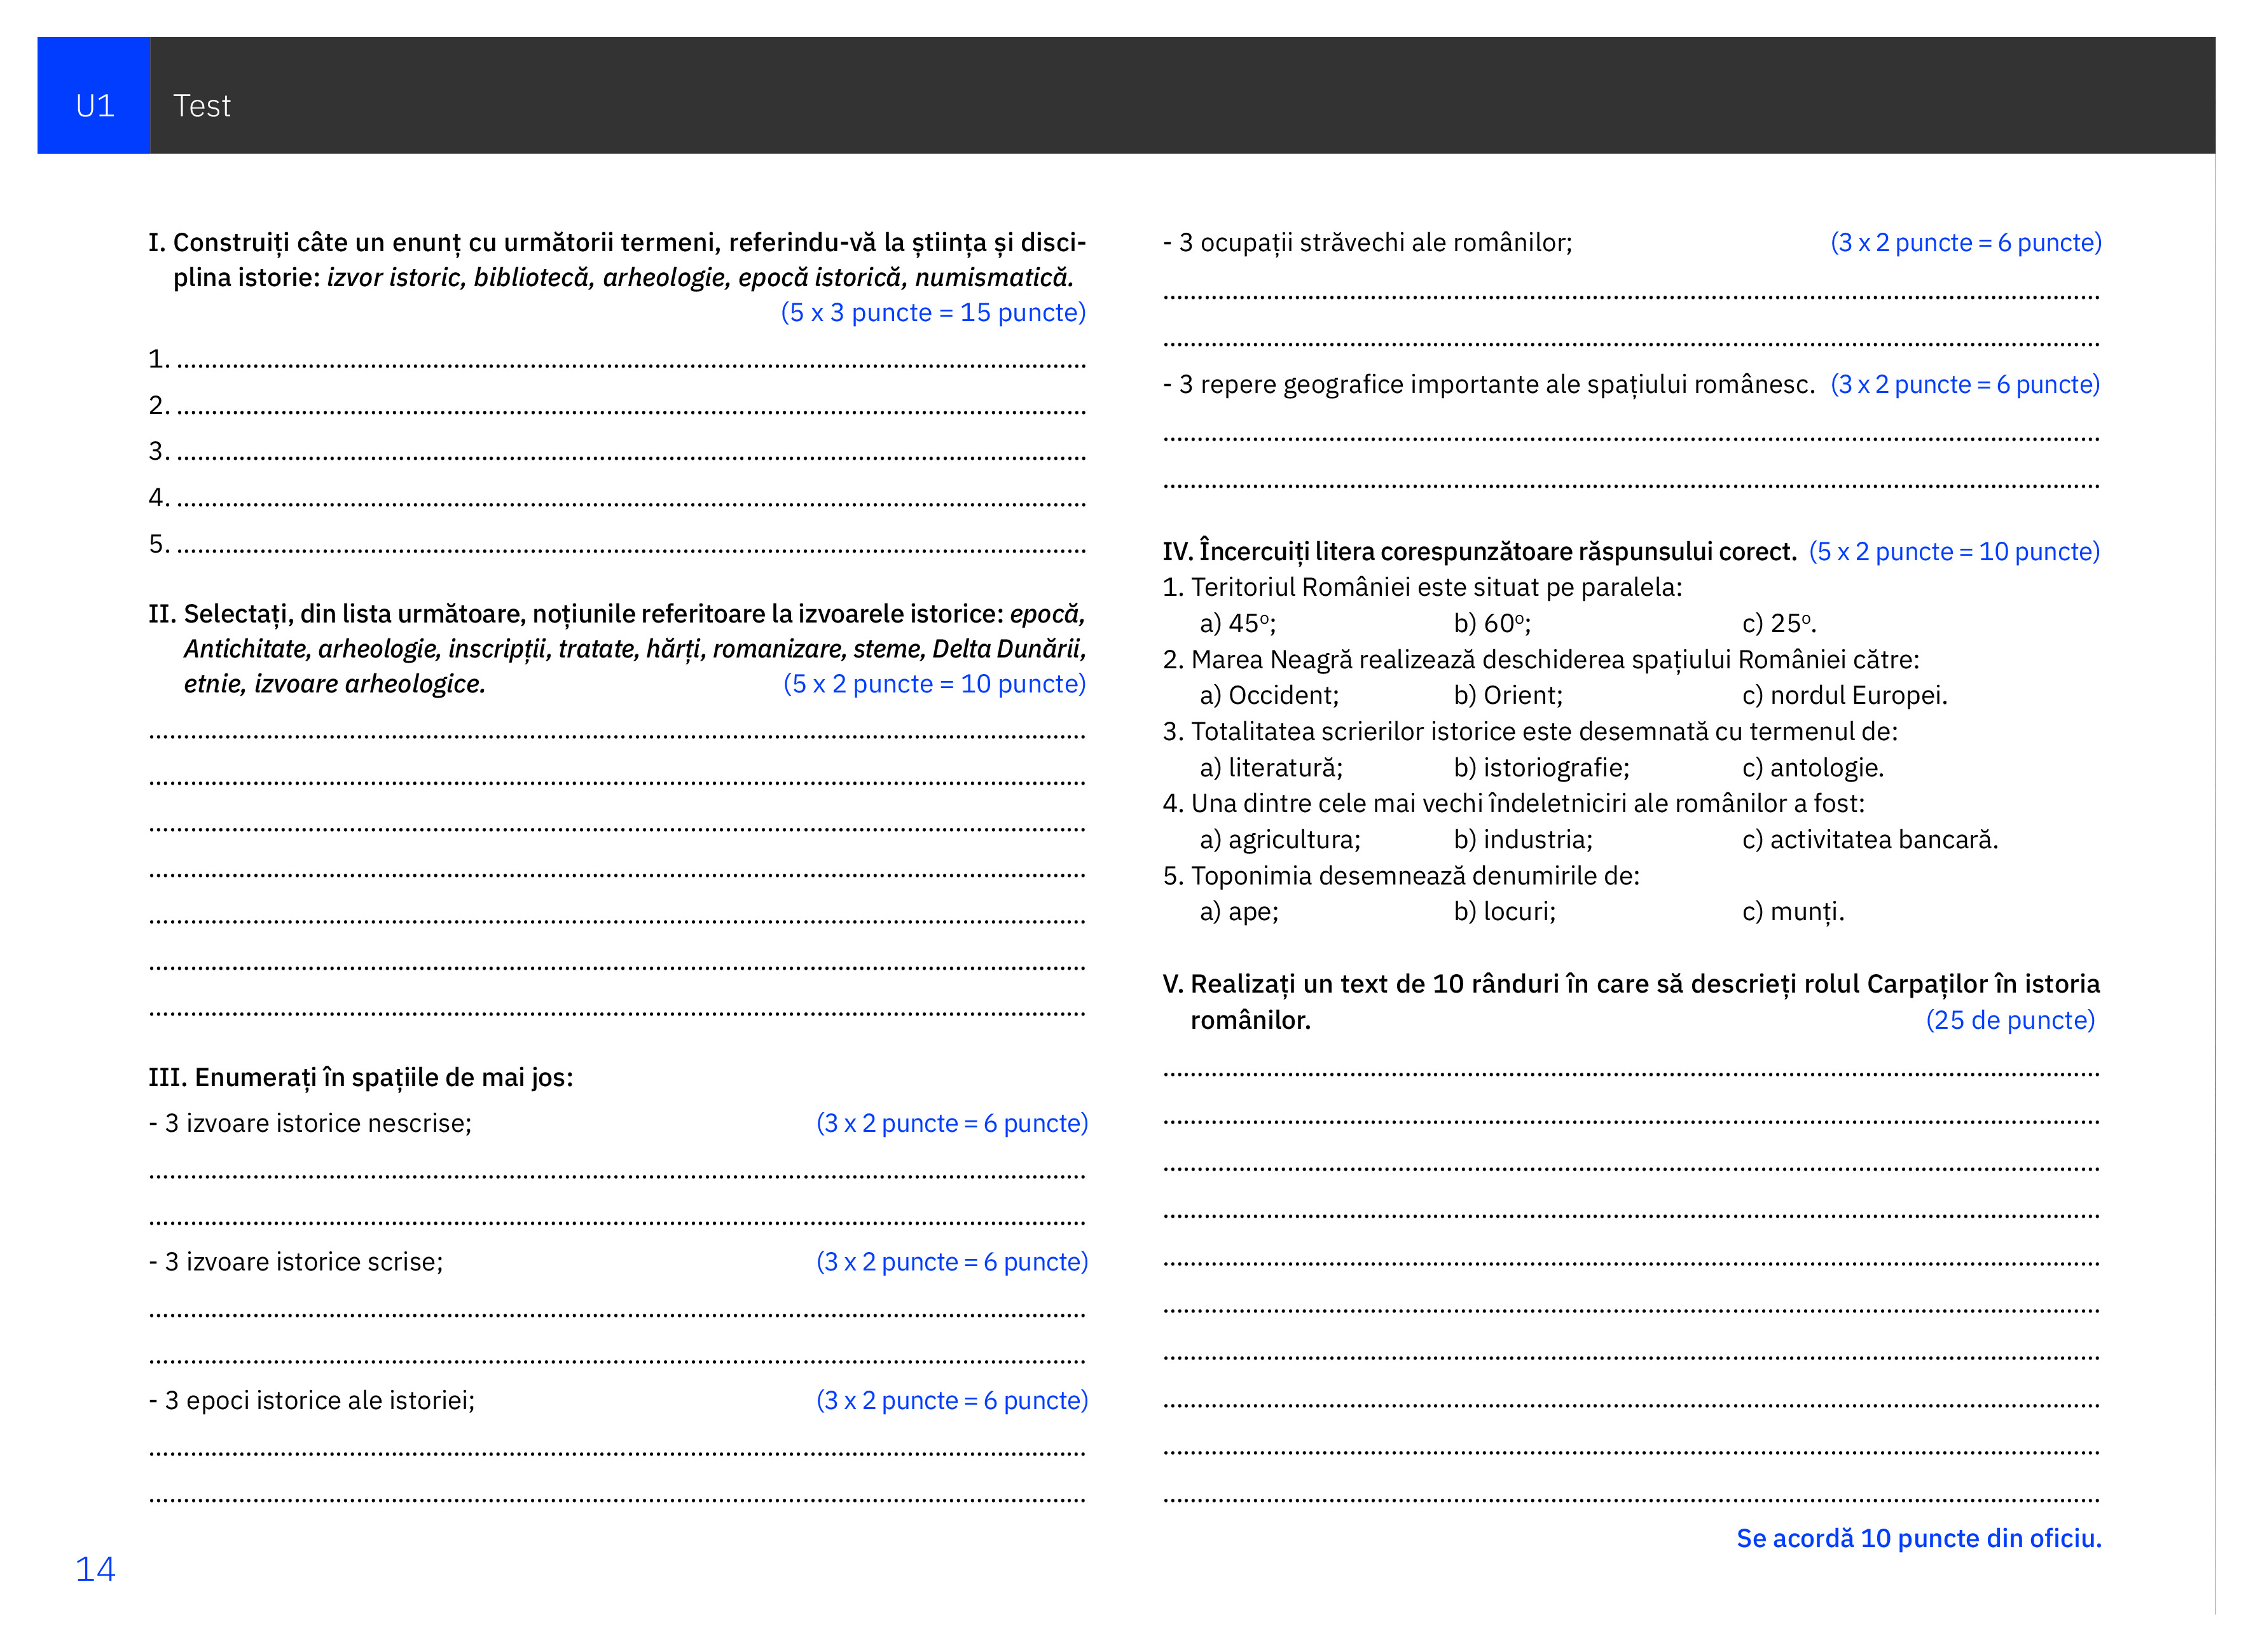Click '(5 x 3 puncte = 15 puncte)' score text
Viewport: 2253px width, 1652px height.
click(933, 313)
